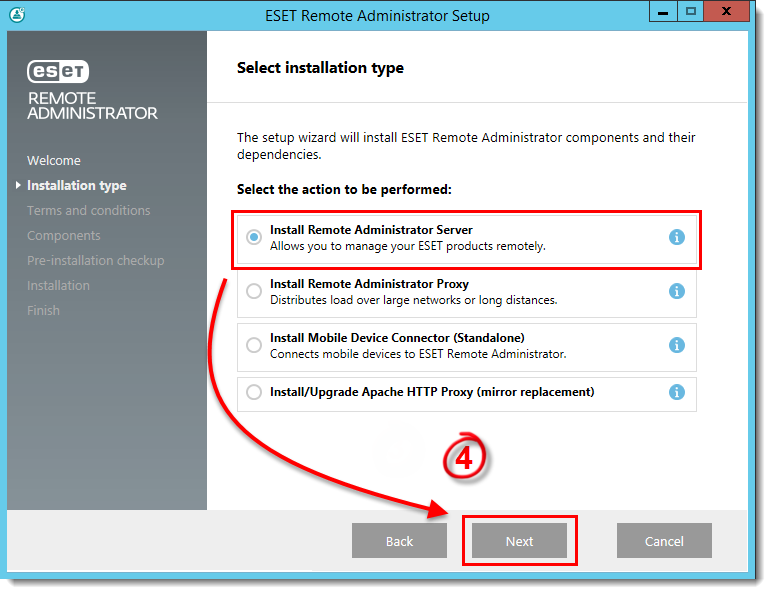Click 'Select the action to be performed:' label
771x594 pixels.
click(x=344, y=190)
